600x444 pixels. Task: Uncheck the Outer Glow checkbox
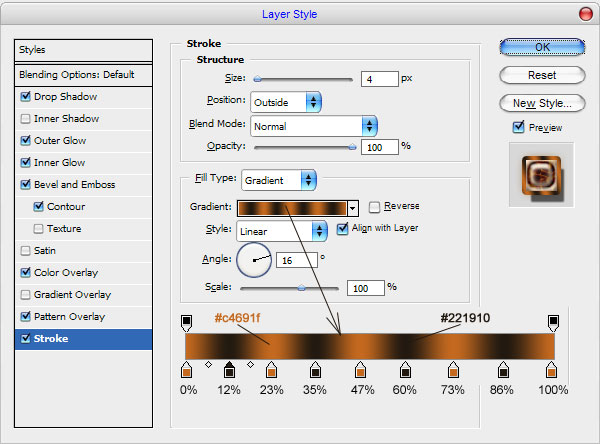click(x=26, y=140)
